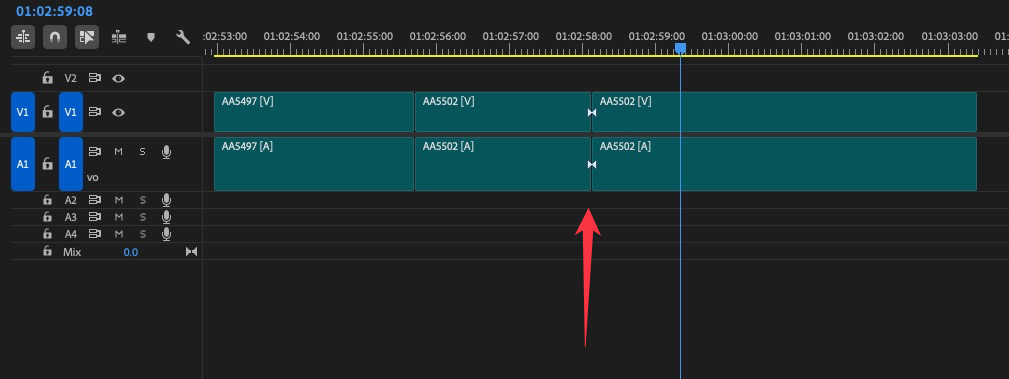The height and width of the screenshot is (379, 1009).
Task: Select A4 track target label
Action: 71,234
